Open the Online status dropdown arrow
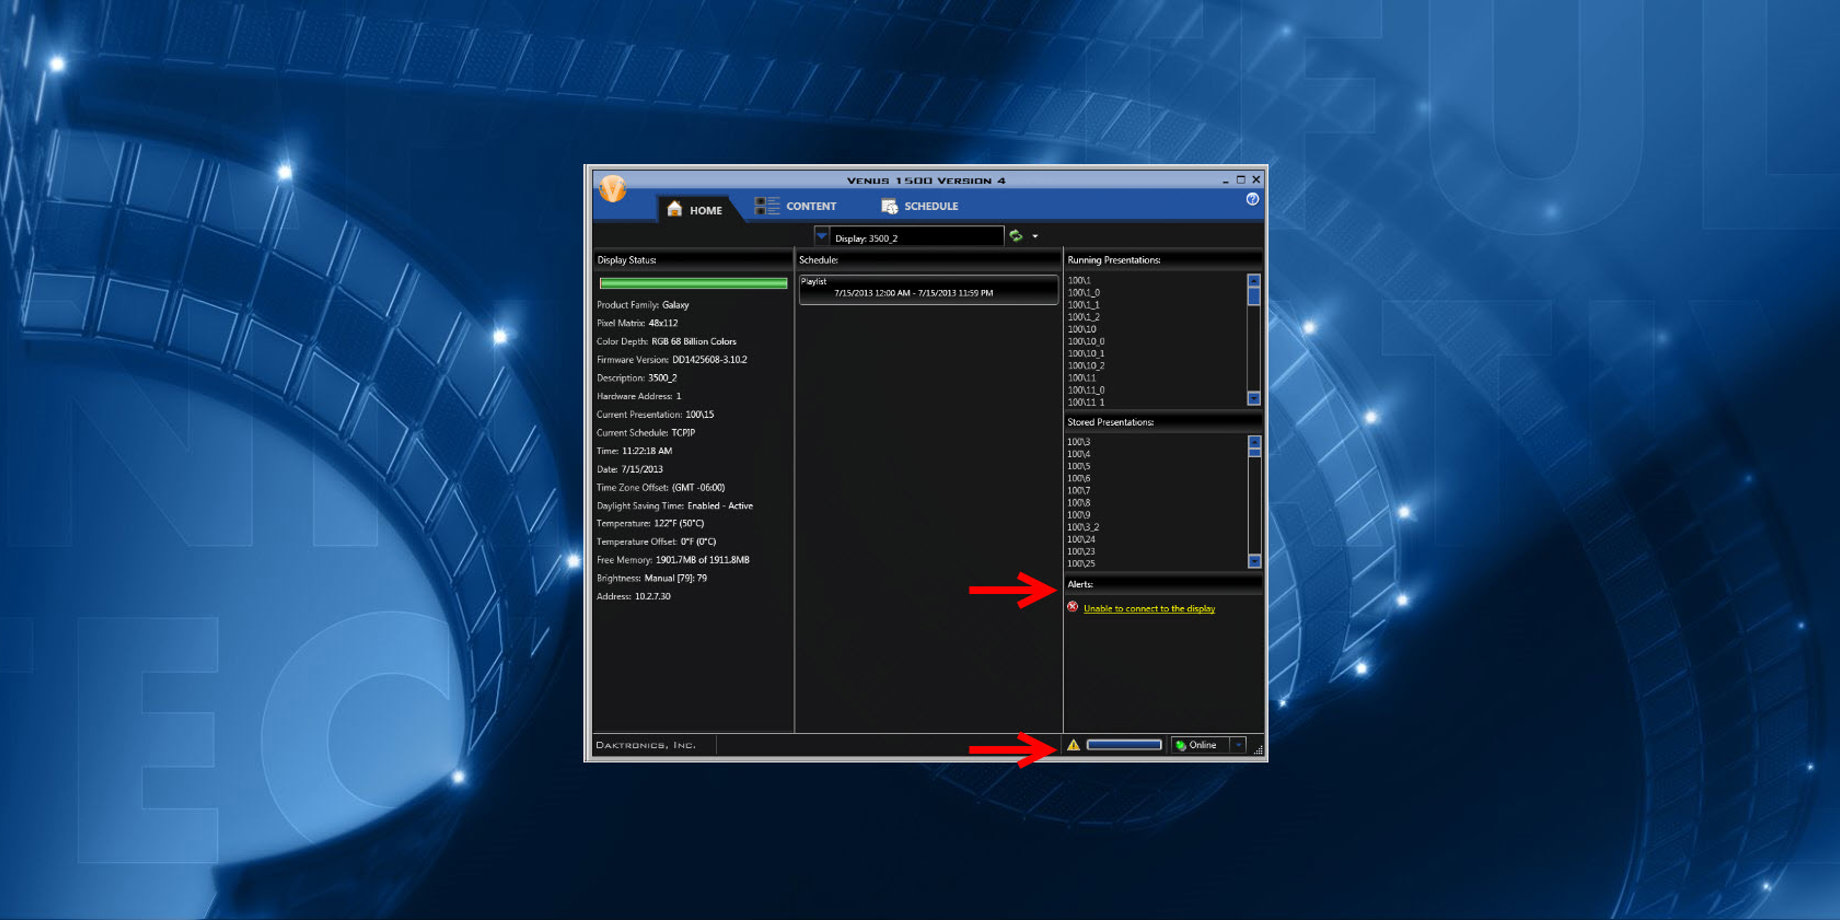Screen dimensions: 1840x920 tap(1238, 745)
